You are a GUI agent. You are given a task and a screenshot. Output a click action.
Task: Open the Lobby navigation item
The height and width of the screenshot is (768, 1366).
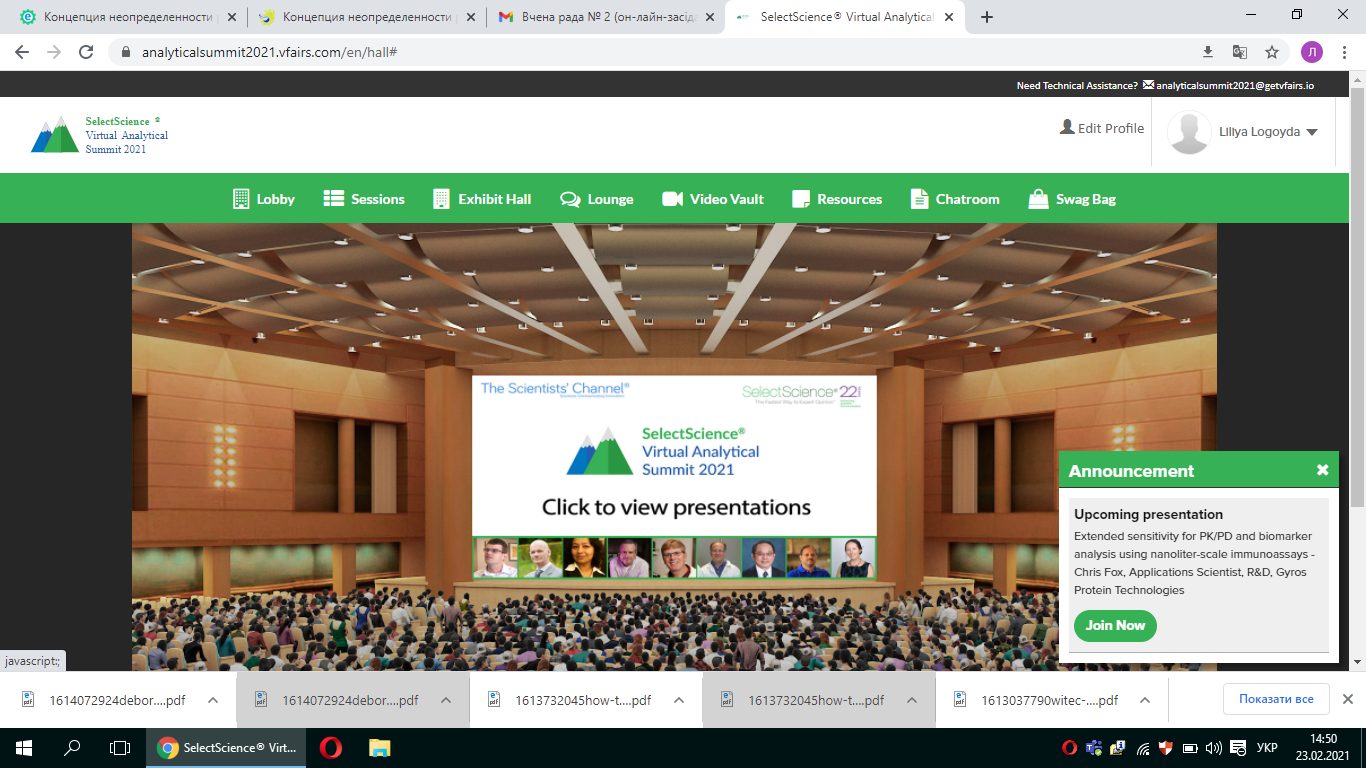[x=264, y=199]
